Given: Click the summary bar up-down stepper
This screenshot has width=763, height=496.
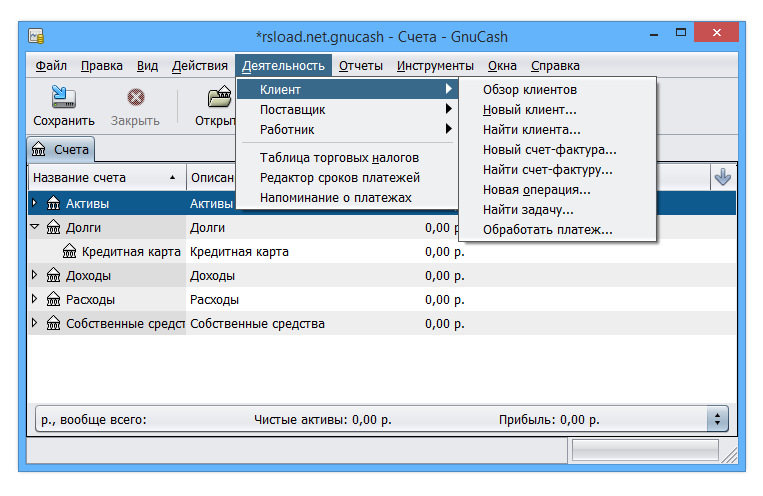Looking at the screenshot, I should point(717,419).
